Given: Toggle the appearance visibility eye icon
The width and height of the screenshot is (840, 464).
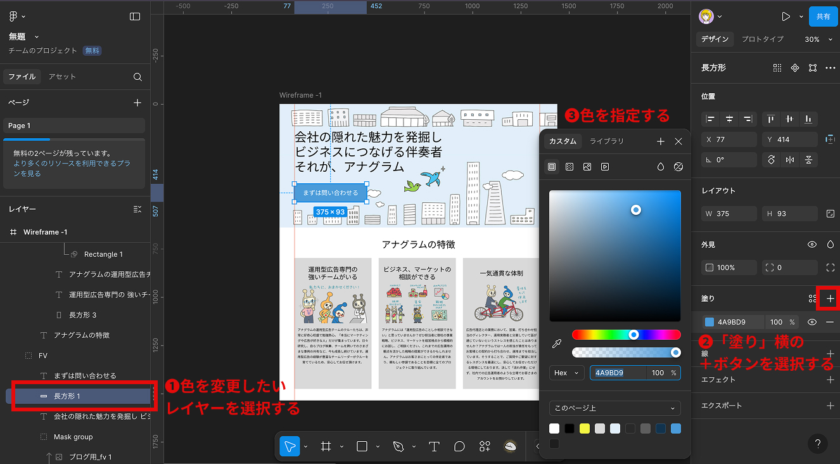Looking at the screenshot, I should (x=812, y=244).
